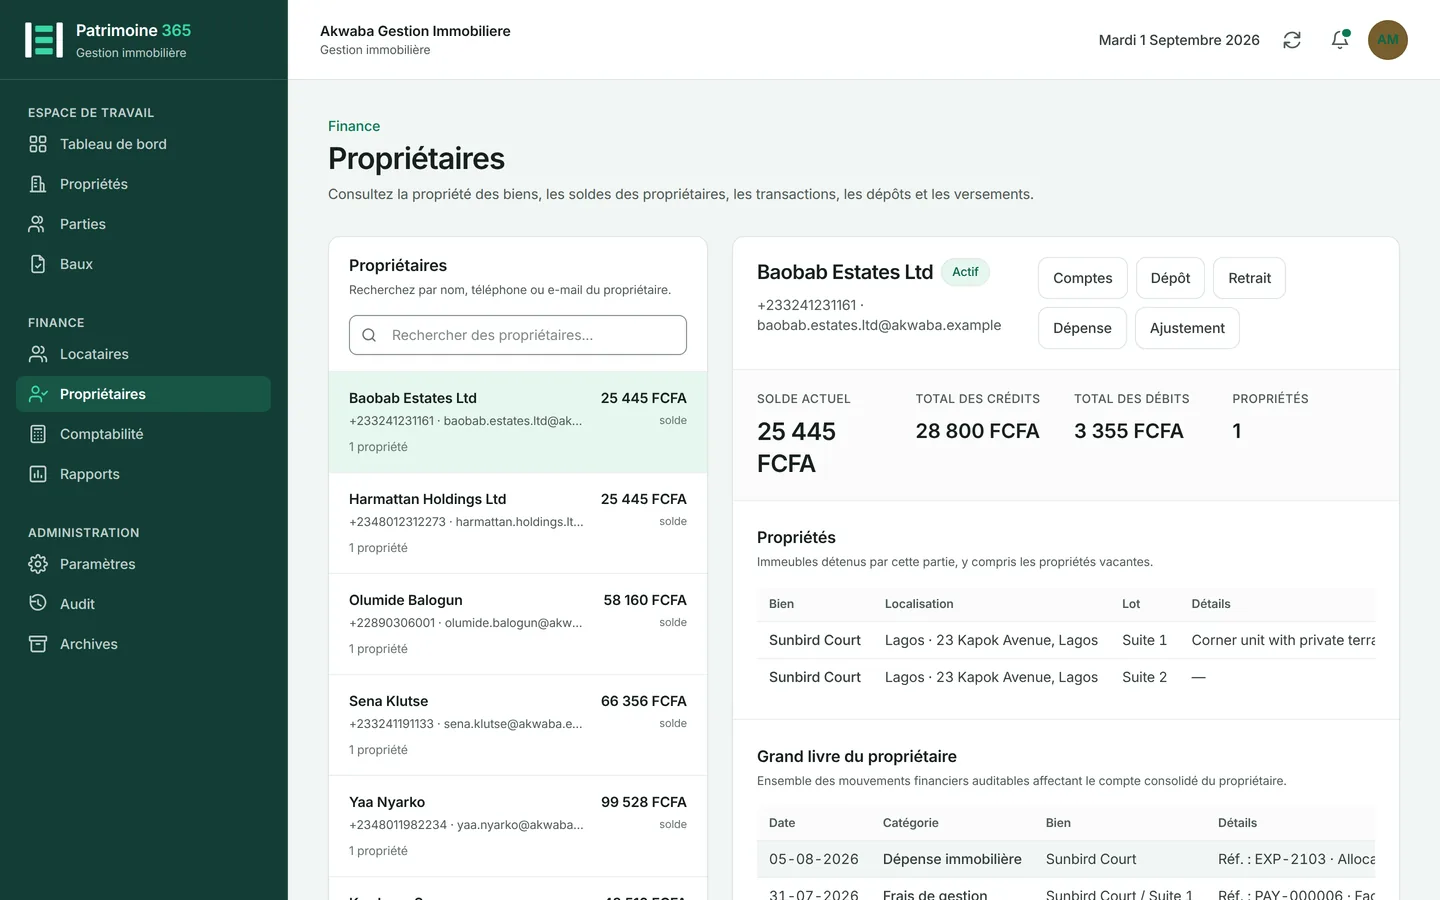
Task: Click the search magnifier icon
Action: click(x=369, y=335)
